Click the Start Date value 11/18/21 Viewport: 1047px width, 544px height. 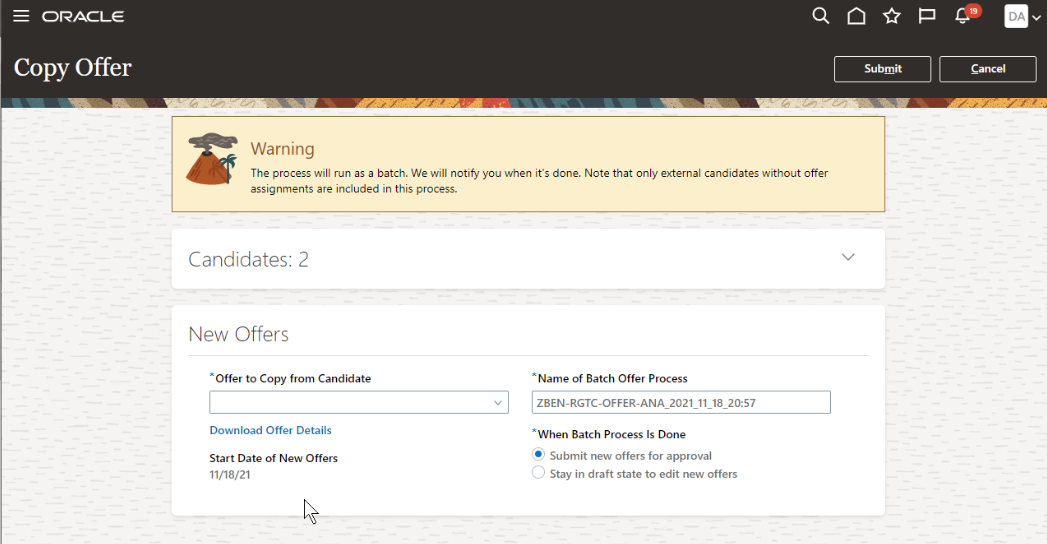230,475
